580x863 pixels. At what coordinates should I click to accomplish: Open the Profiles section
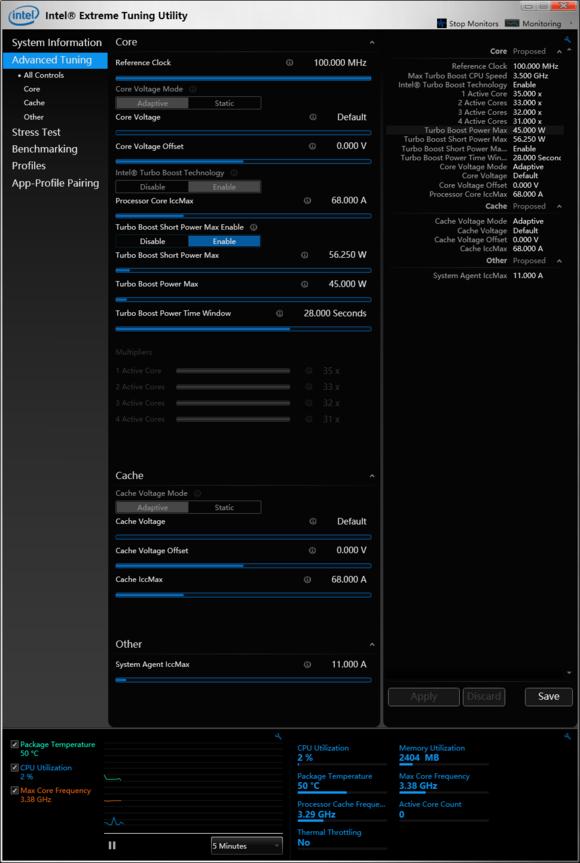(29, 166)
